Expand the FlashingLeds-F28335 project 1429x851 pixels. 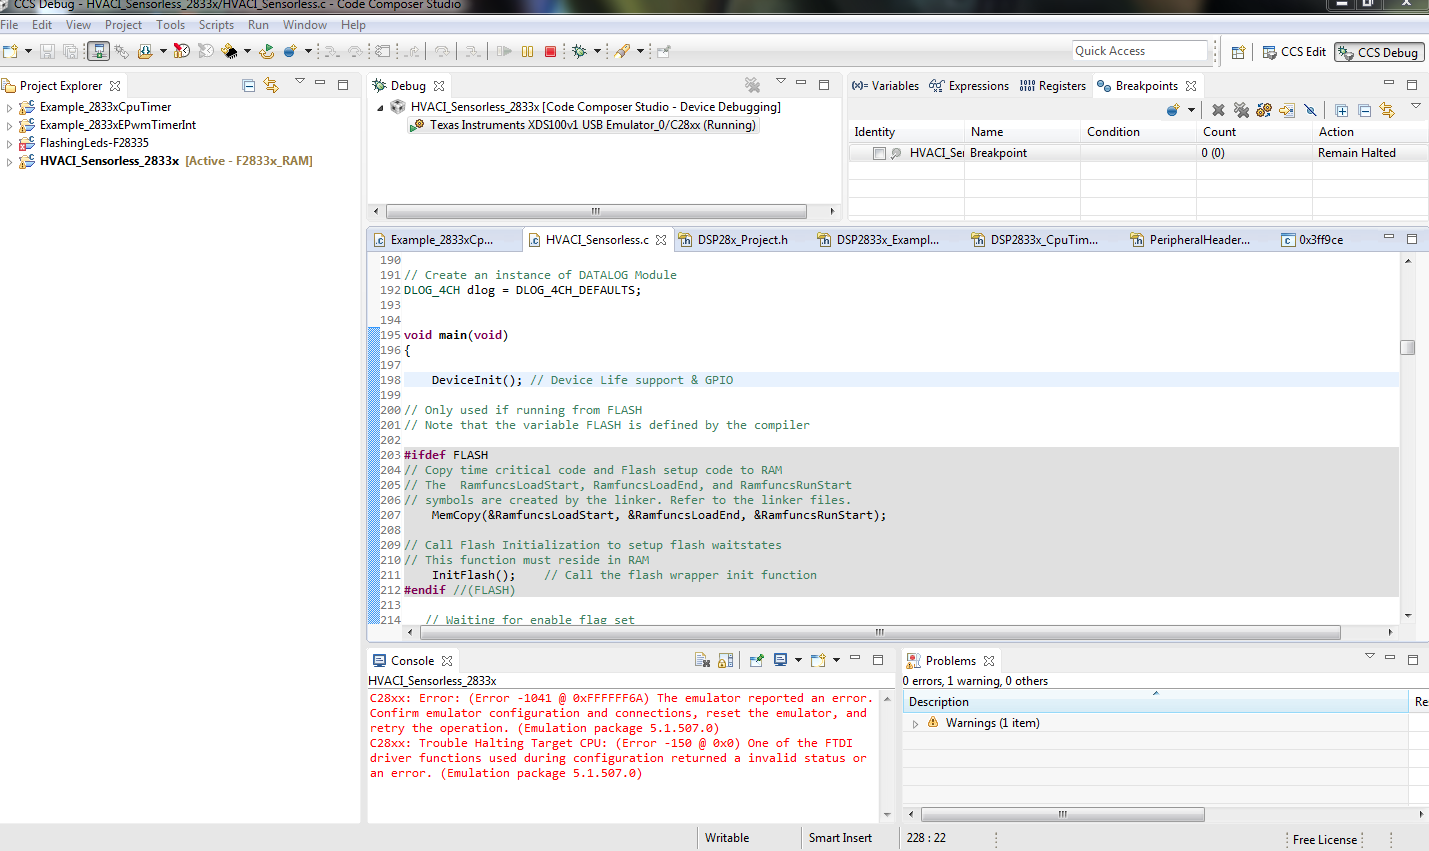point(10,143)
